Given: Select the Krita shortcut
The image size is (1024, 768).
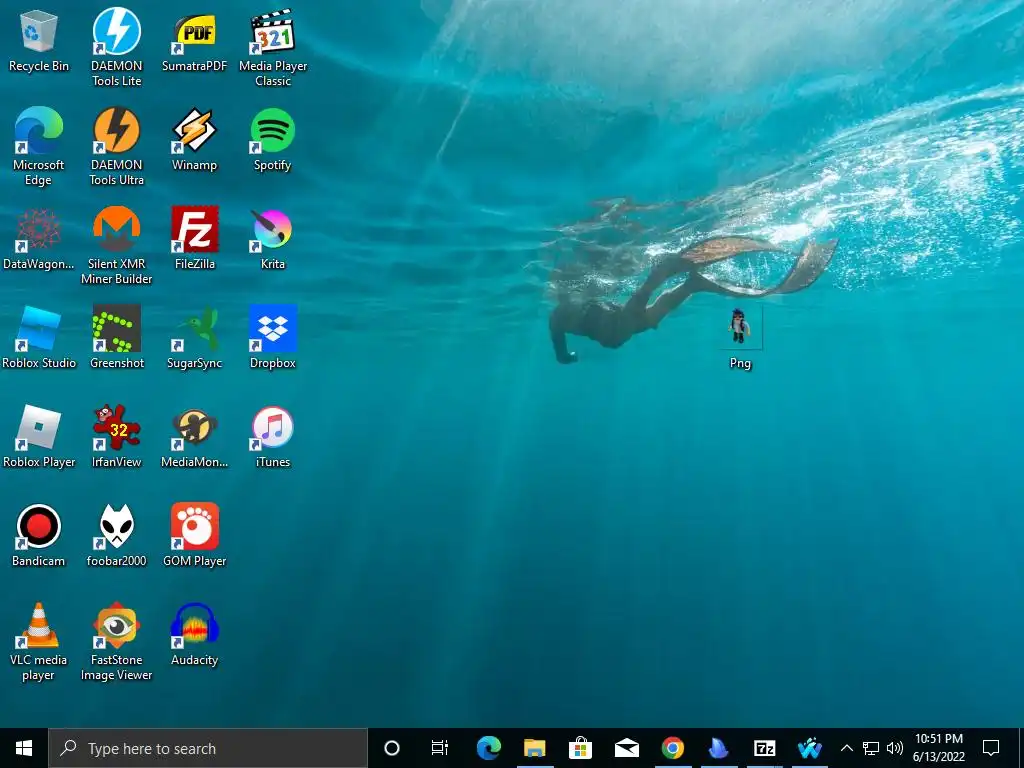Looking at the screenshot, I should (x=273, y=239).
